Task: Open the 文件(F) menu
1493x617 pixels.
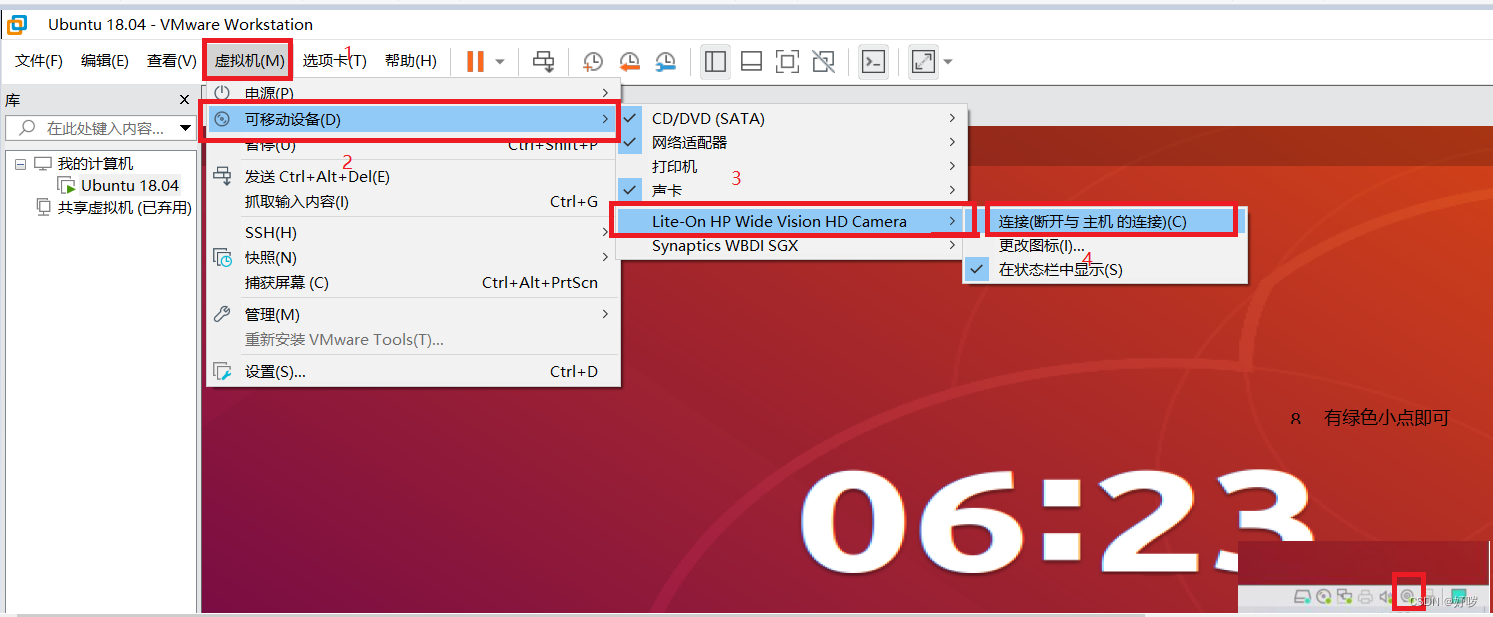Action: point(39,61)
